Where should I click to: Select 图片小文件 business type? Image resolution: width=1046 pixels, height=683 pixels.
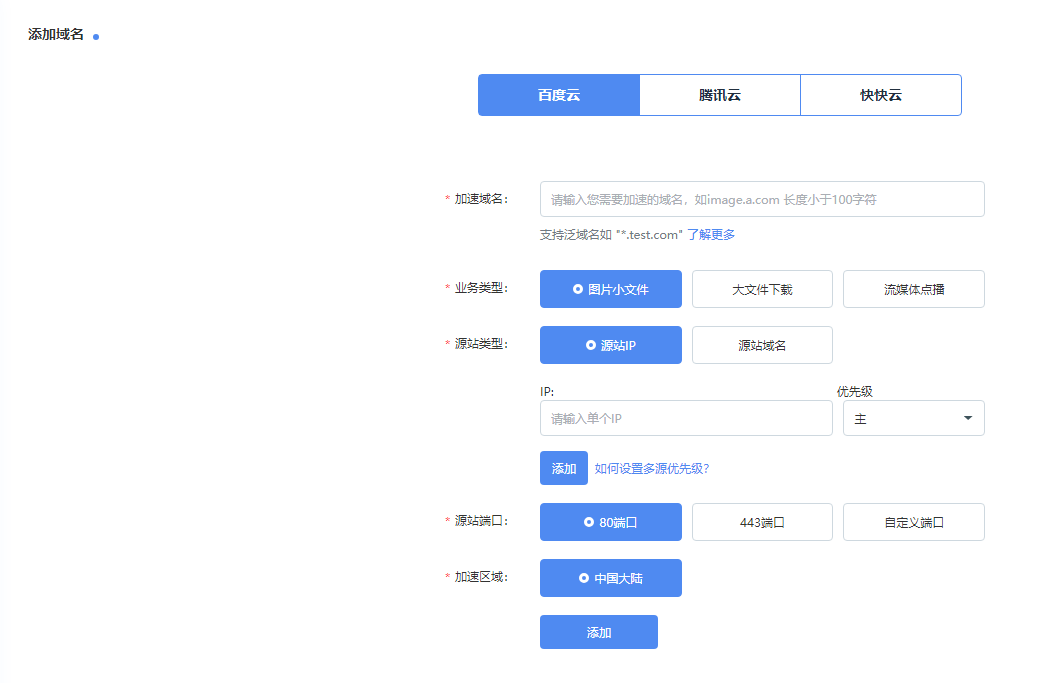610,289
